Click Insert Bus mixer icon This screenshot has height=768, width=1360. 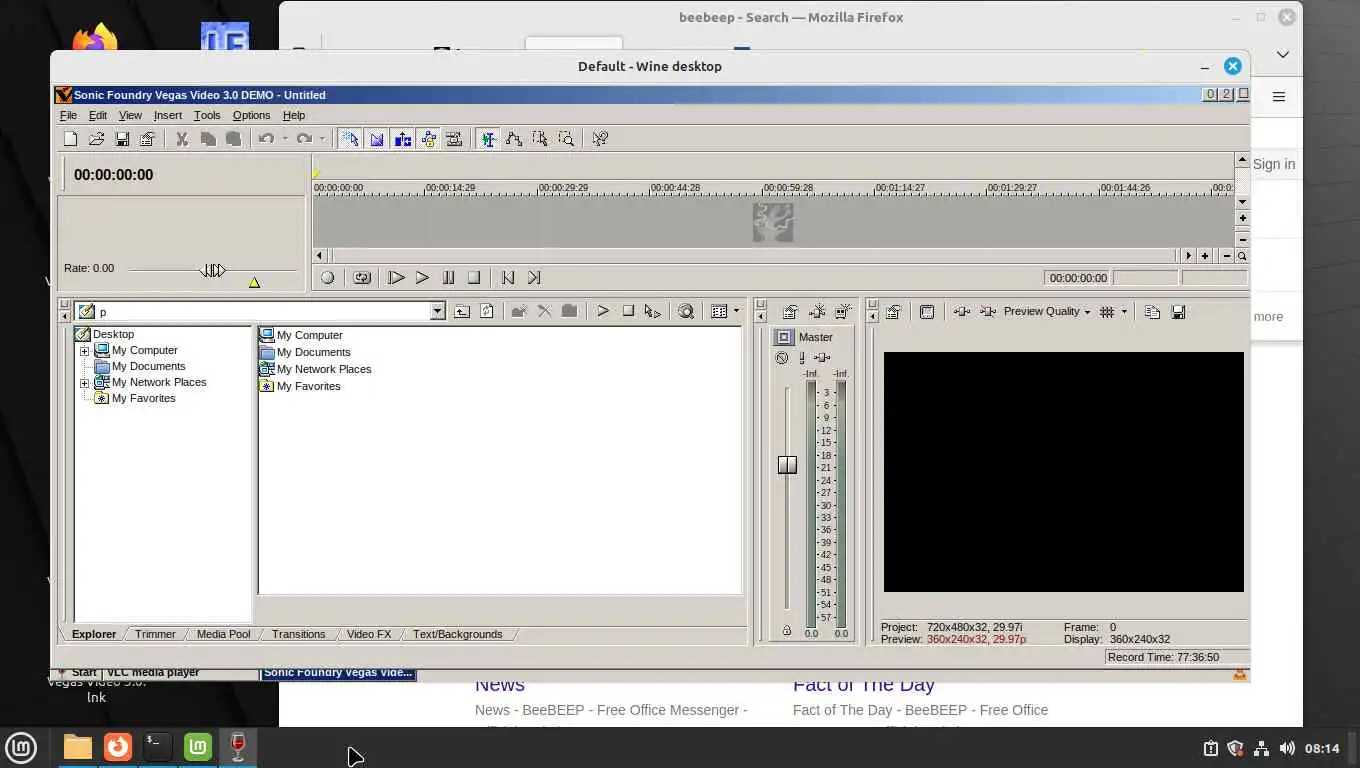coord(843,311)
